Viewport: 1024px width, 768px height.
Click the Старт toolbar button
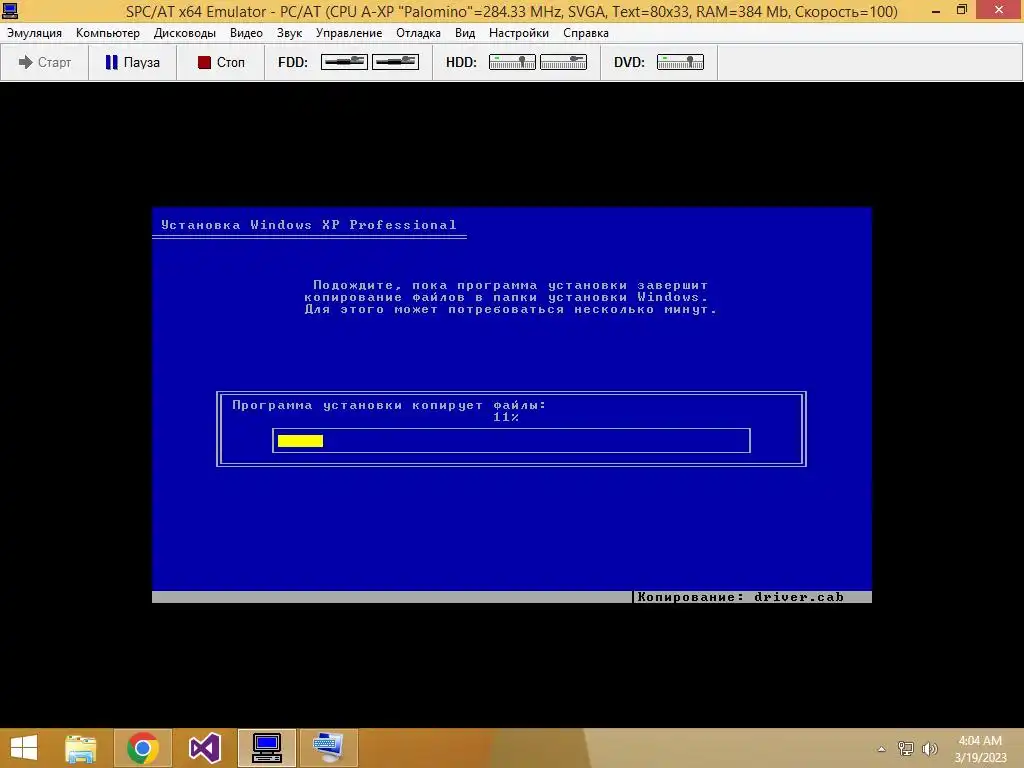(x=44, y=62)
